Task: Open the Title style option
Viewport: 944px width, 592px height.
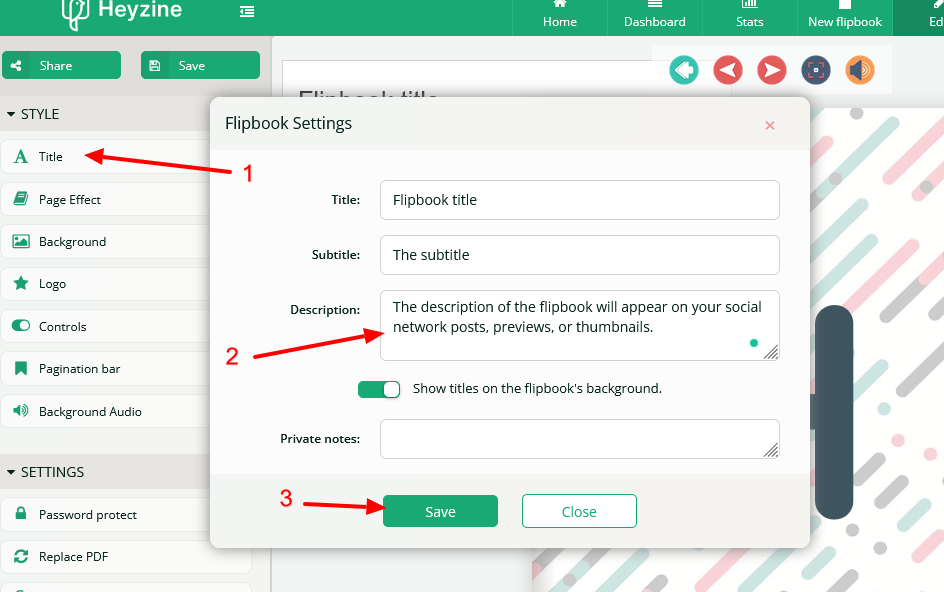Action: click(105, 157)
